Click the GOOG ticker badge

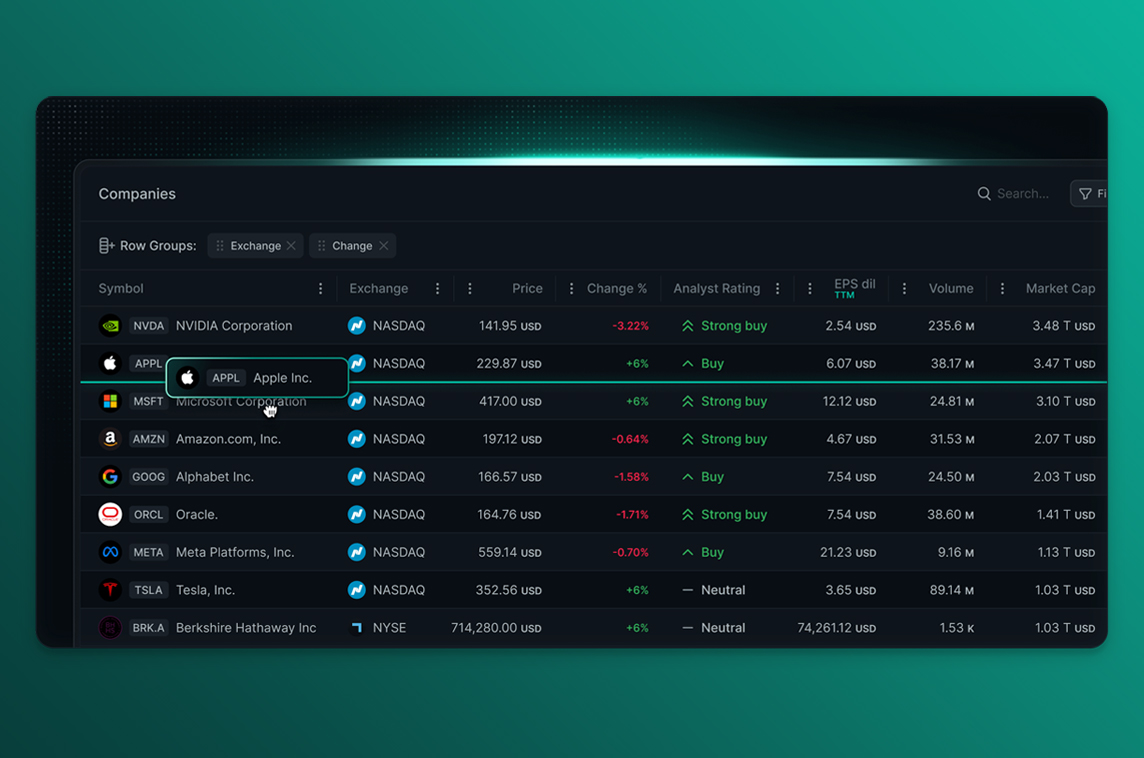tap(148, 476)
